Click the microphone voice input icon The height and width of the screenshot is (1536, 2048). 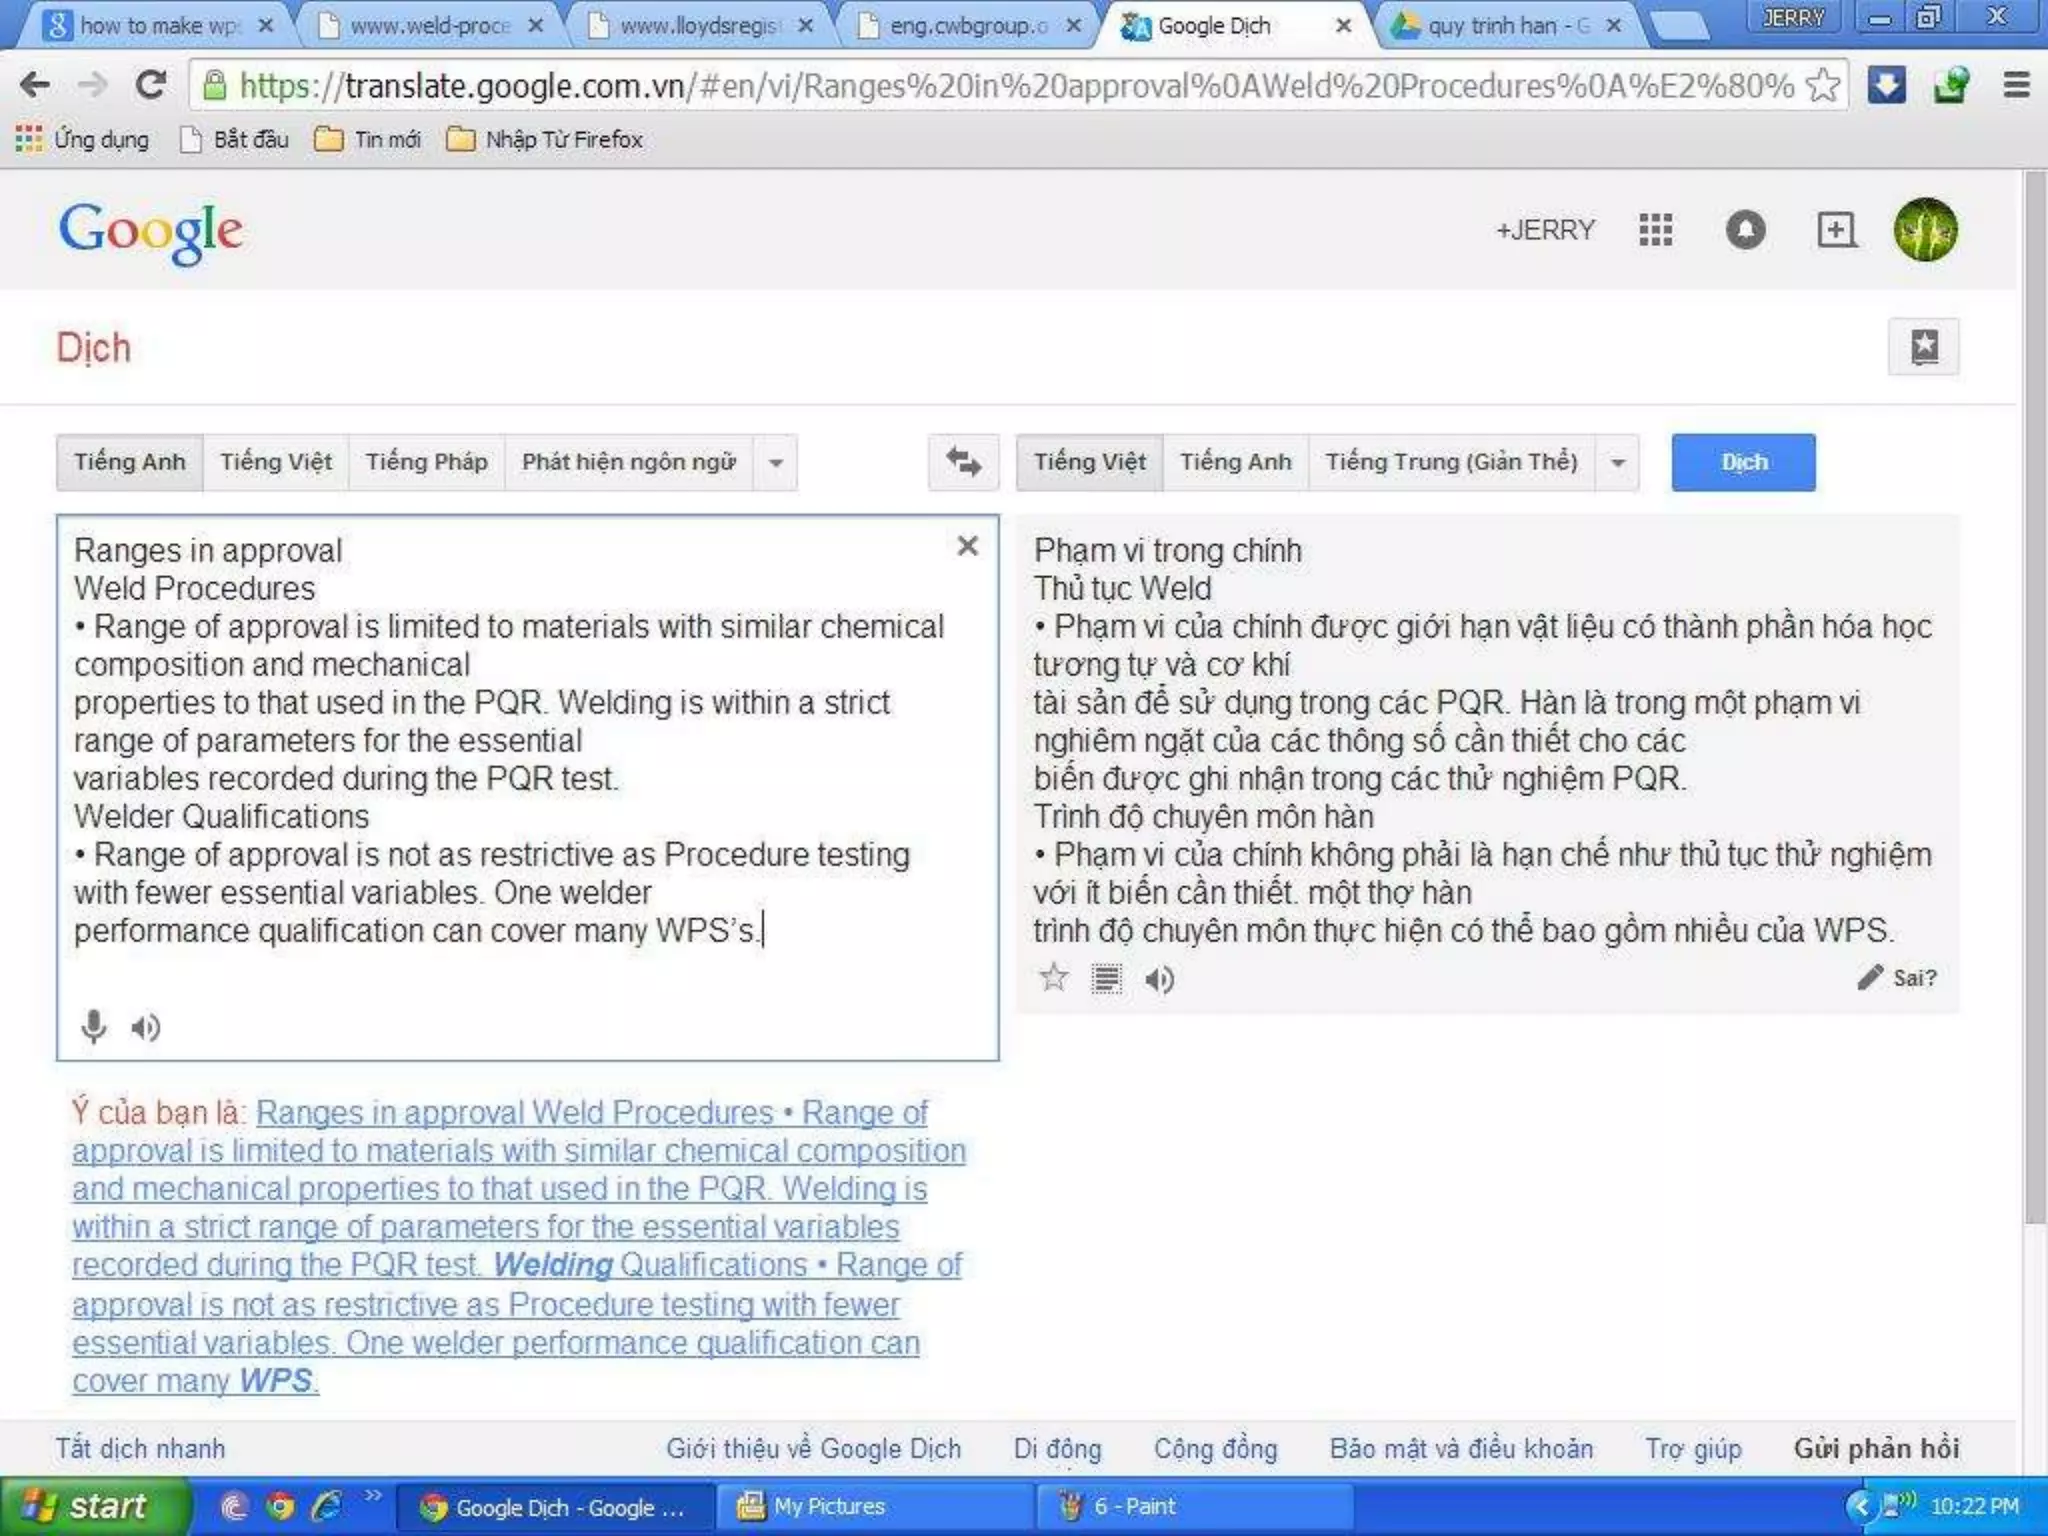[93, 1026]
